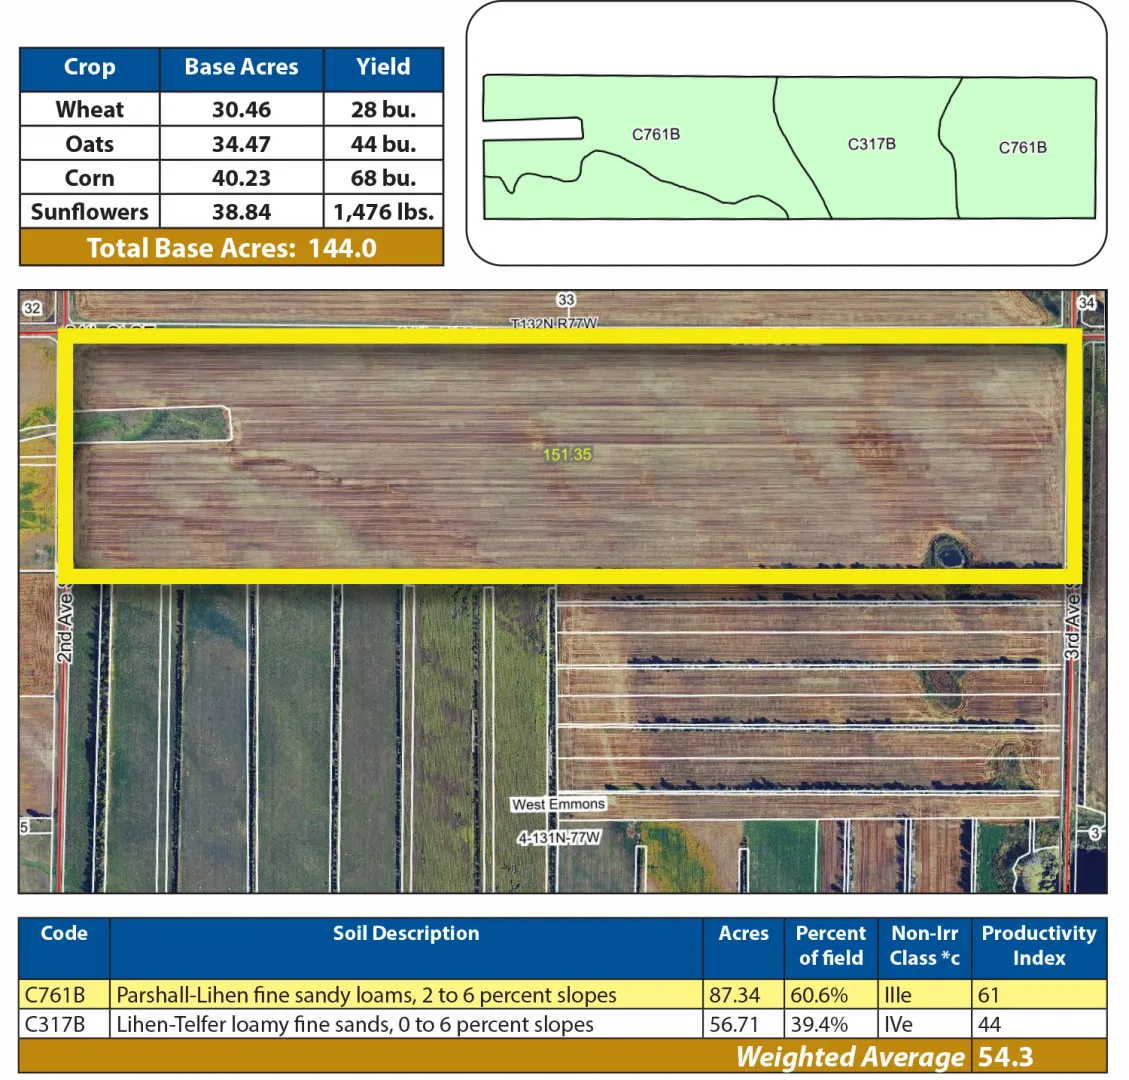
Task: Click the Base Acres column header
Action: [x=241, y=67]
